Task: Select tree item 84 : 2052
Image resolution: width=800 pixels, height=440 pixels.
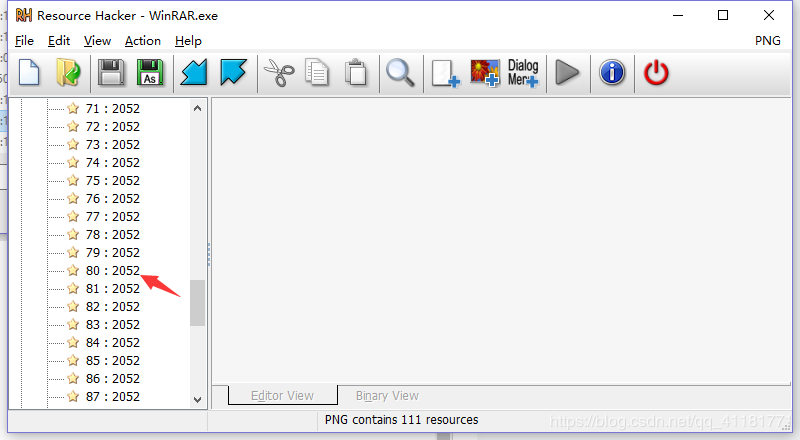Action: point(113,343)
